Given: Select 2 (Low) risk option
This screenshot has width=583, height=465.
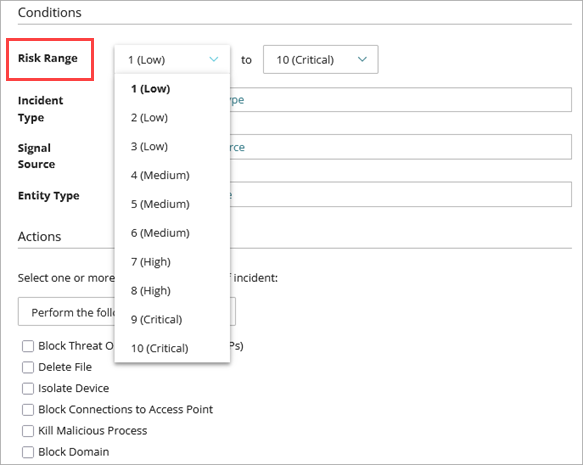Looking at the screenshot, I should tap(172, 118).
